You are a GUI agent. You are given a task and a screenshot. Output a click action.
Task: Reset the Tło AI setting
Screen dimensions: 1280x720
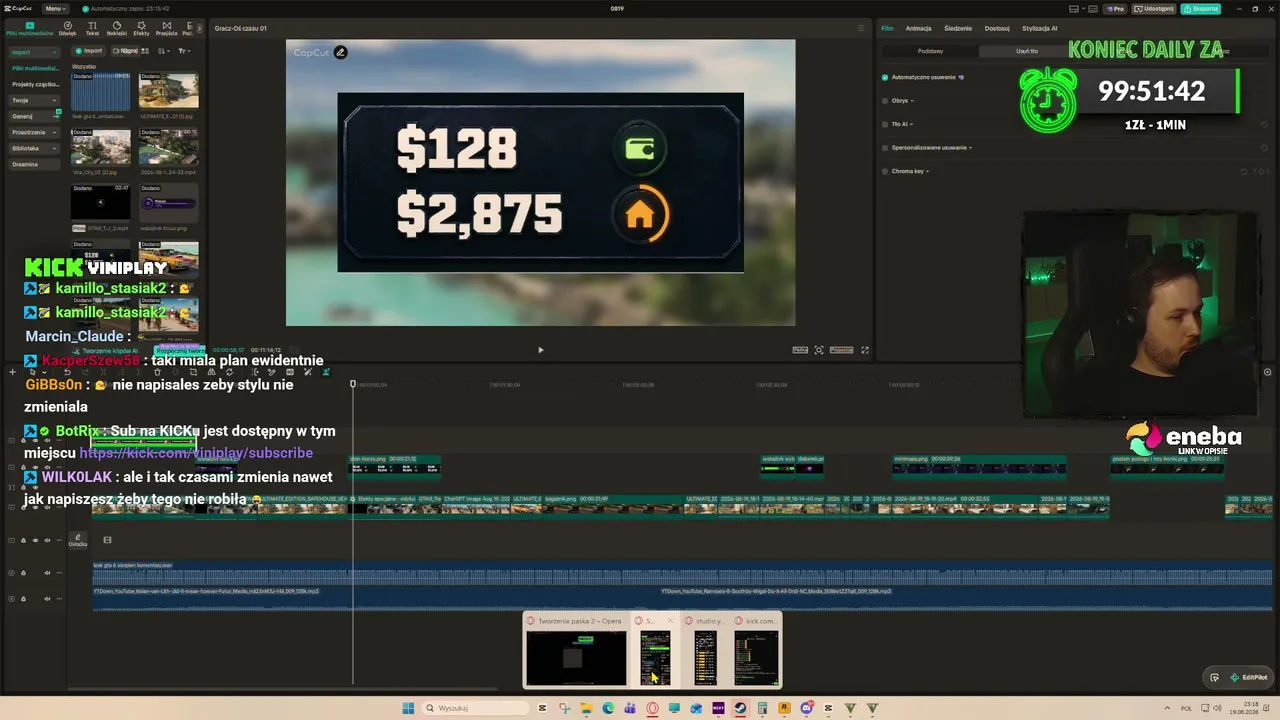pos(1264,124)
